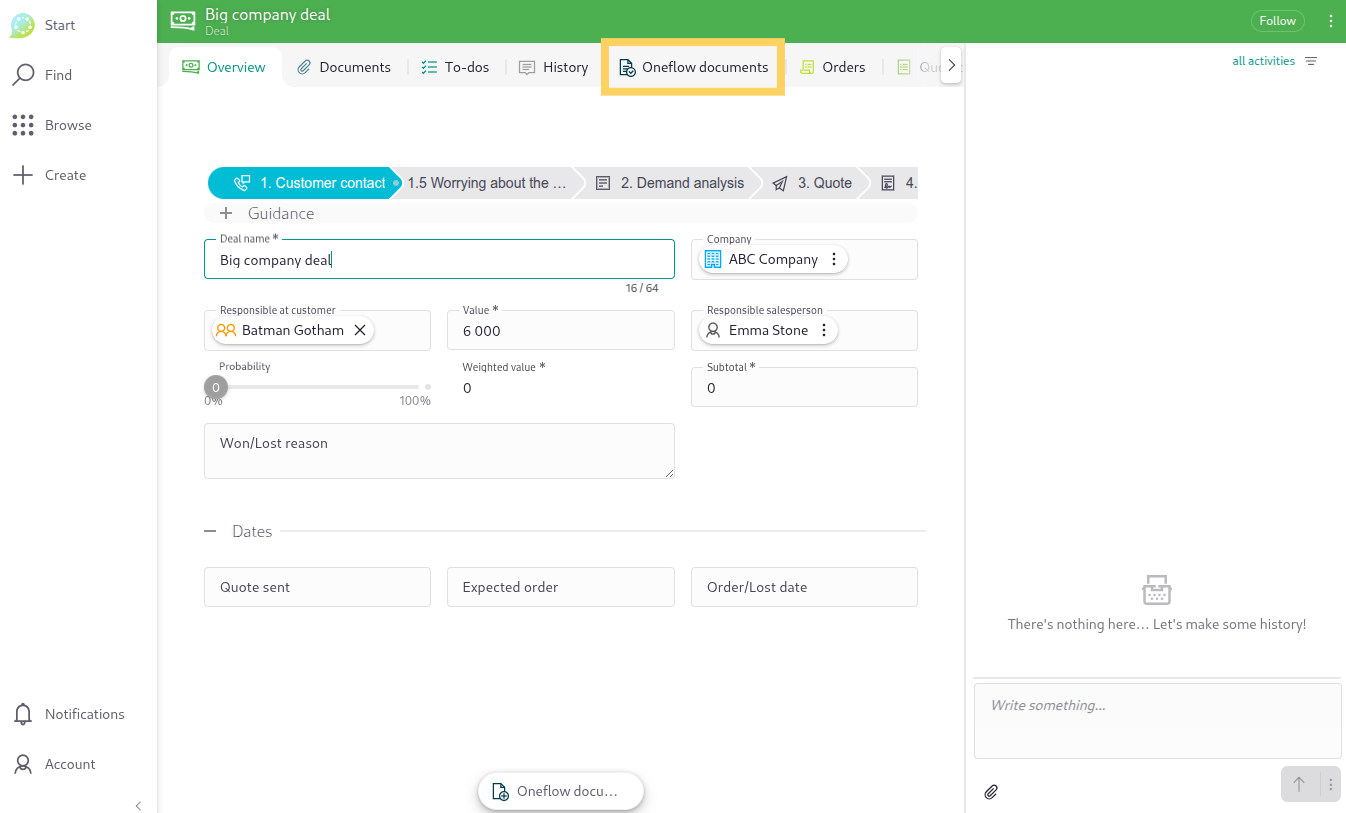Click the floating Oneflow document button
The width and height of the screenshot is (1346, 813).
click(561, 791)
